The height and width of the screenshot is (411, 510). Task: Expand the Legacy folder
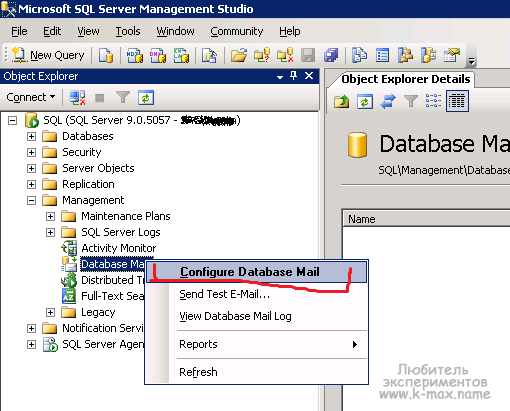[x=50, y=312]
